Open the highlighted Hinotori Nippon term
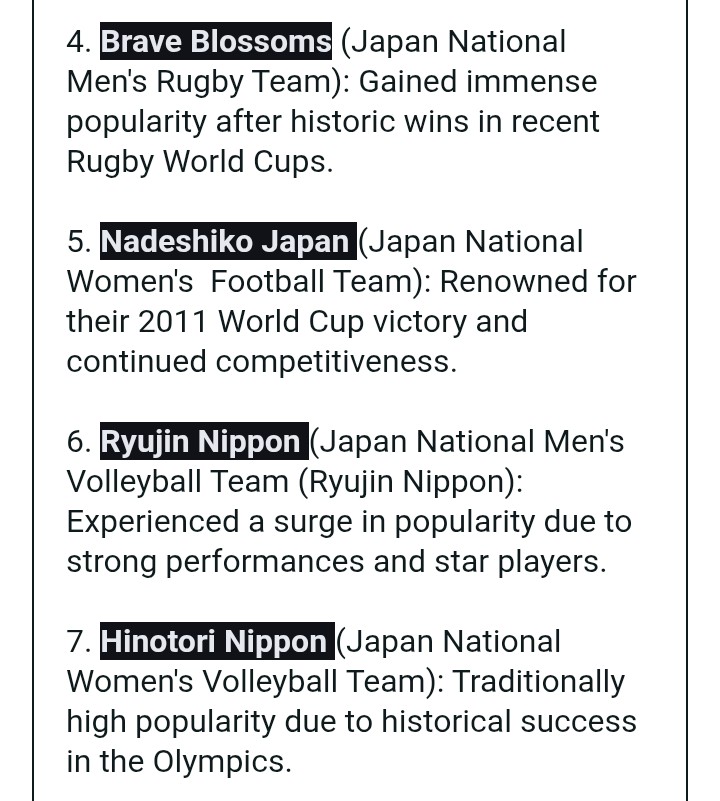The height and width of the screenshot is (801, 720). 217,641
